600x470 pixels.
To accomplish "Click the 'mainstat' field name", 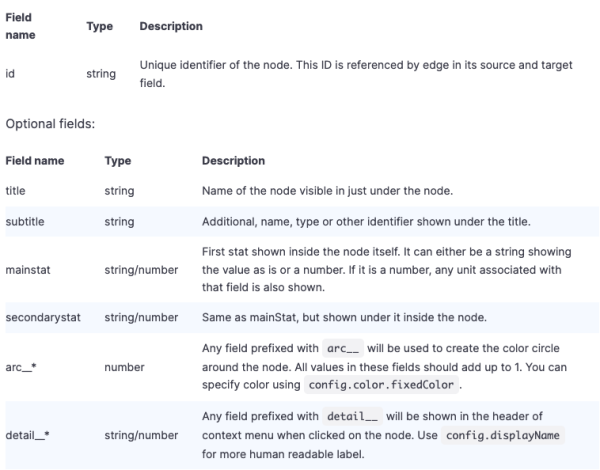I will point(28,270).
